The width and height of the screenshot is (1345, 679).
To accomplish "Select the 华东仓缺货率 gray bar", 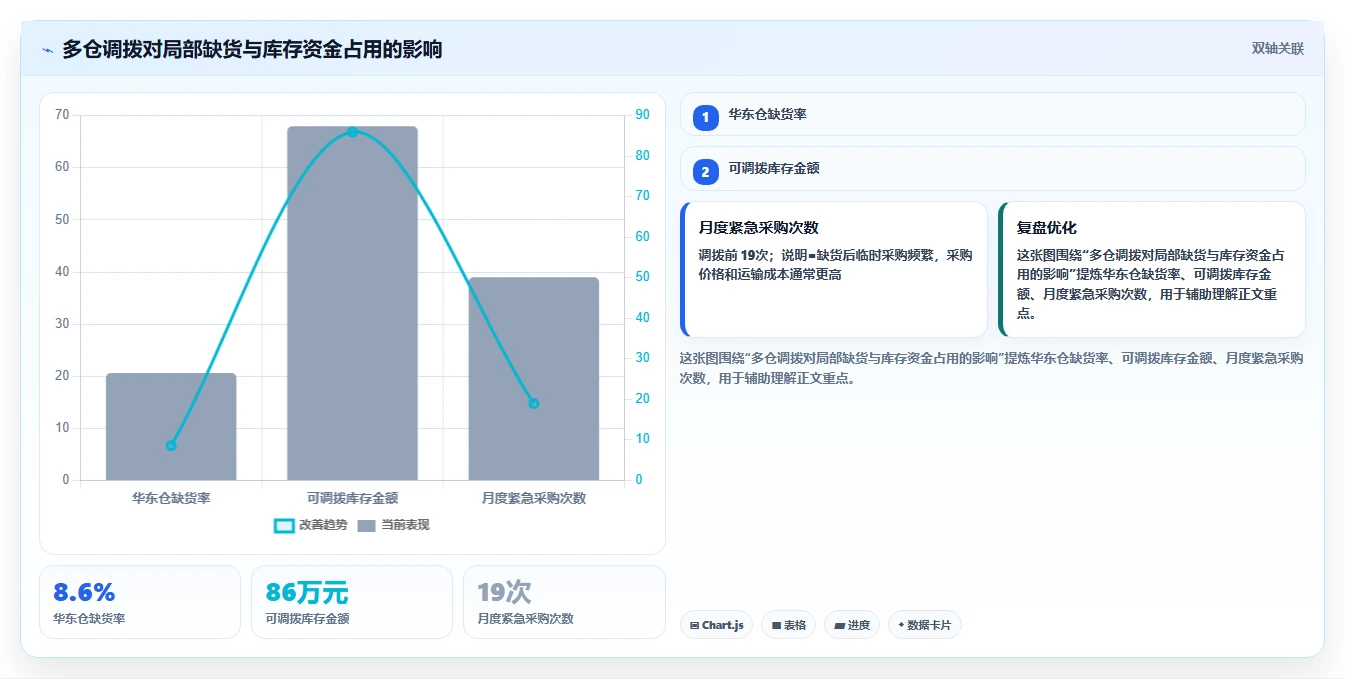I will (171, 427).
